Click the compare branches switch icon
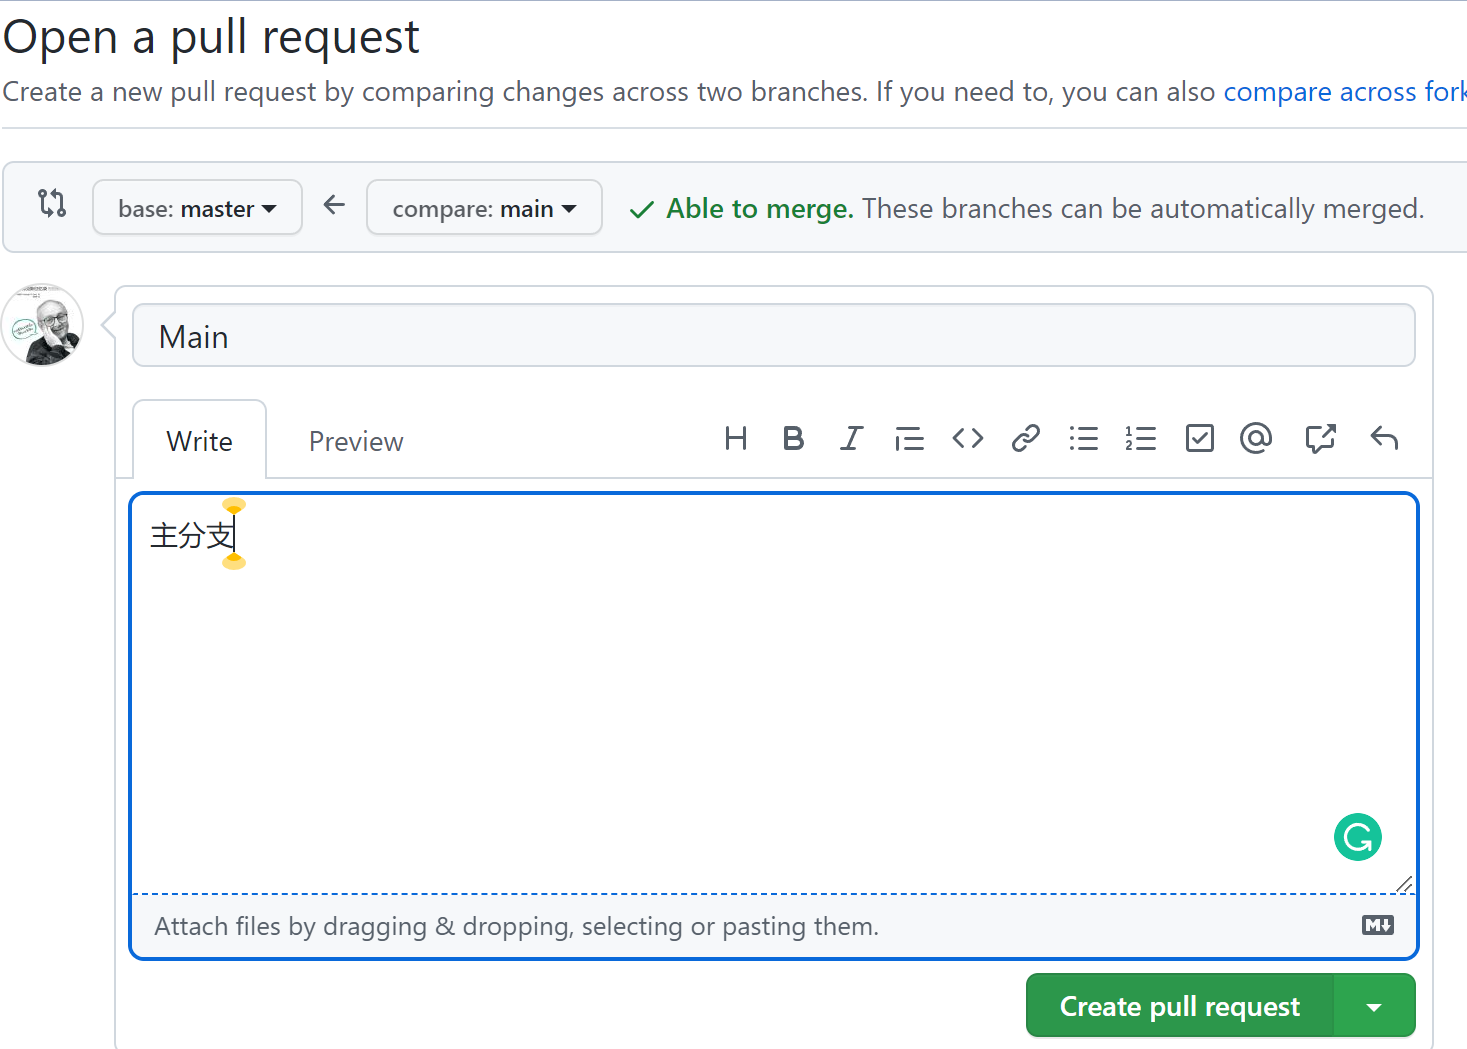 pos(52,203)
